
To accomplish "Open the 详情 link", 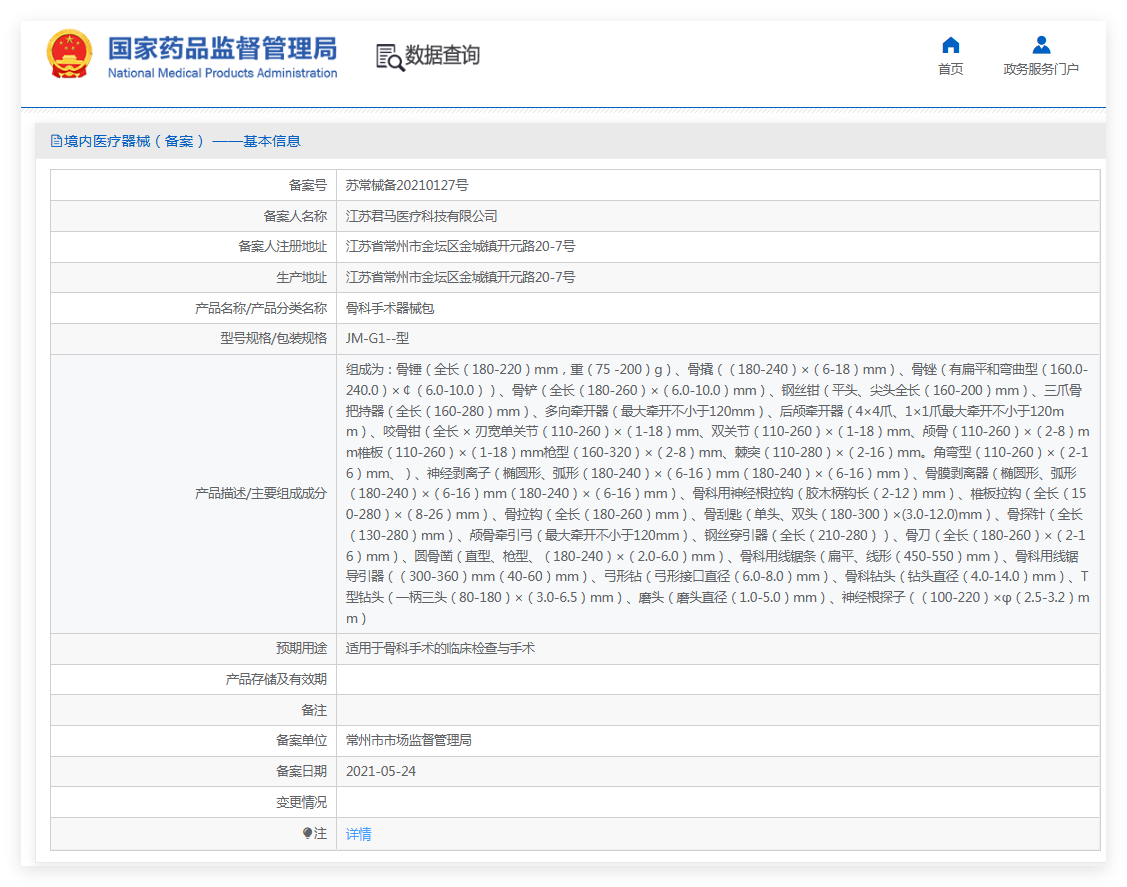I will pyautogui.click(x=358, y=834).
